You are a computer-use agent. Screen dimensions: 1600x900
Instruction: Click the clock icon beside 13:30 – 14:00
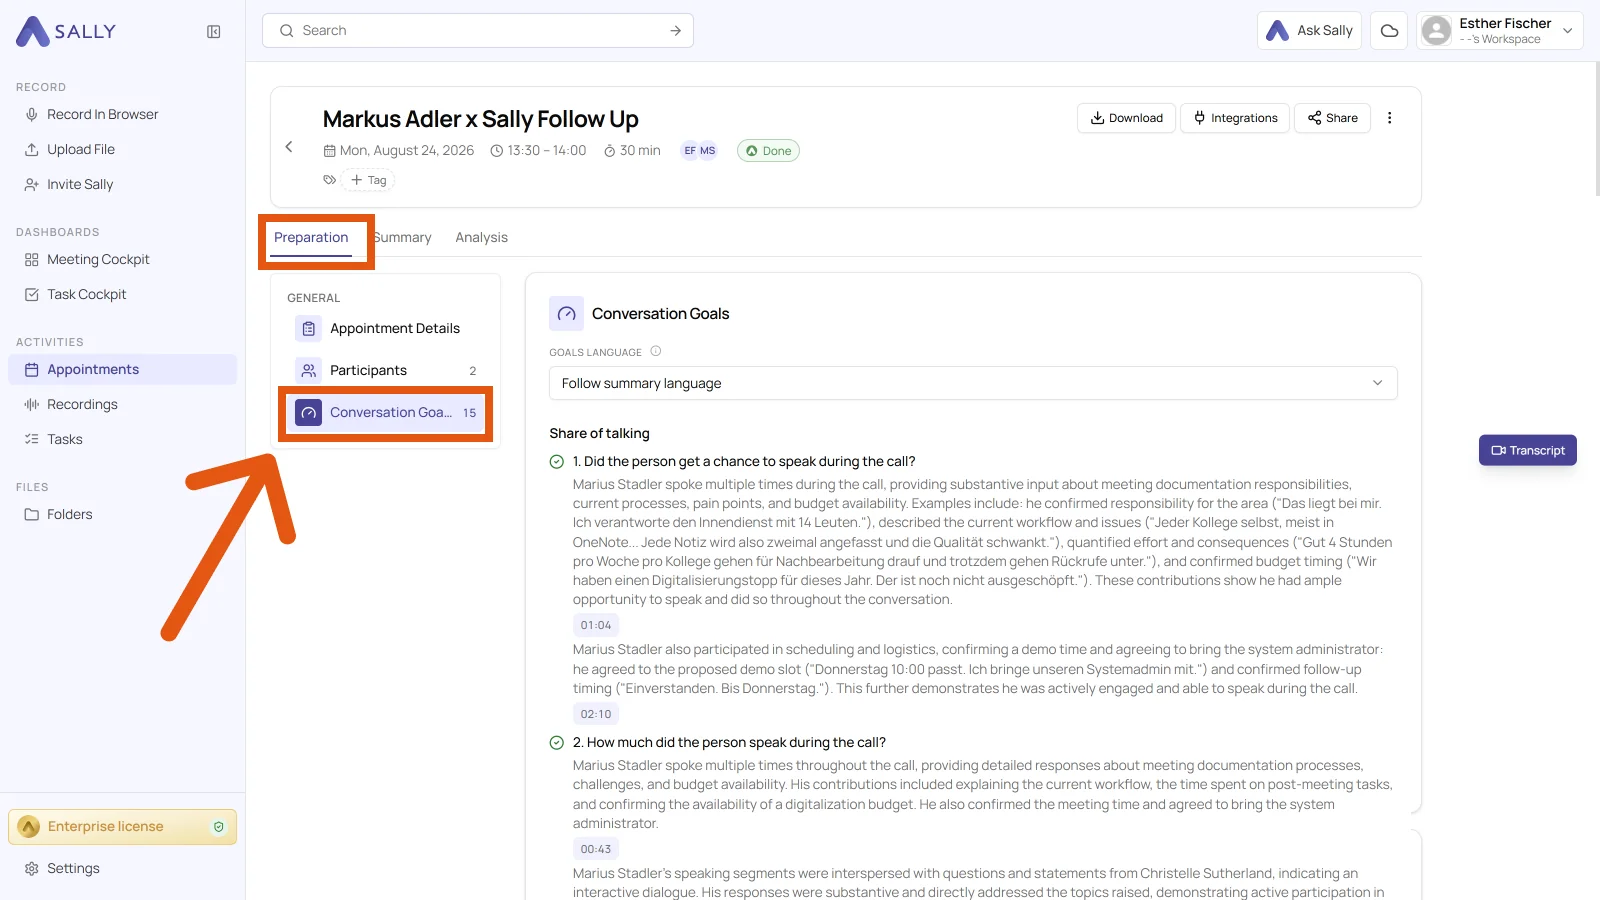click(x=497, y=151)
